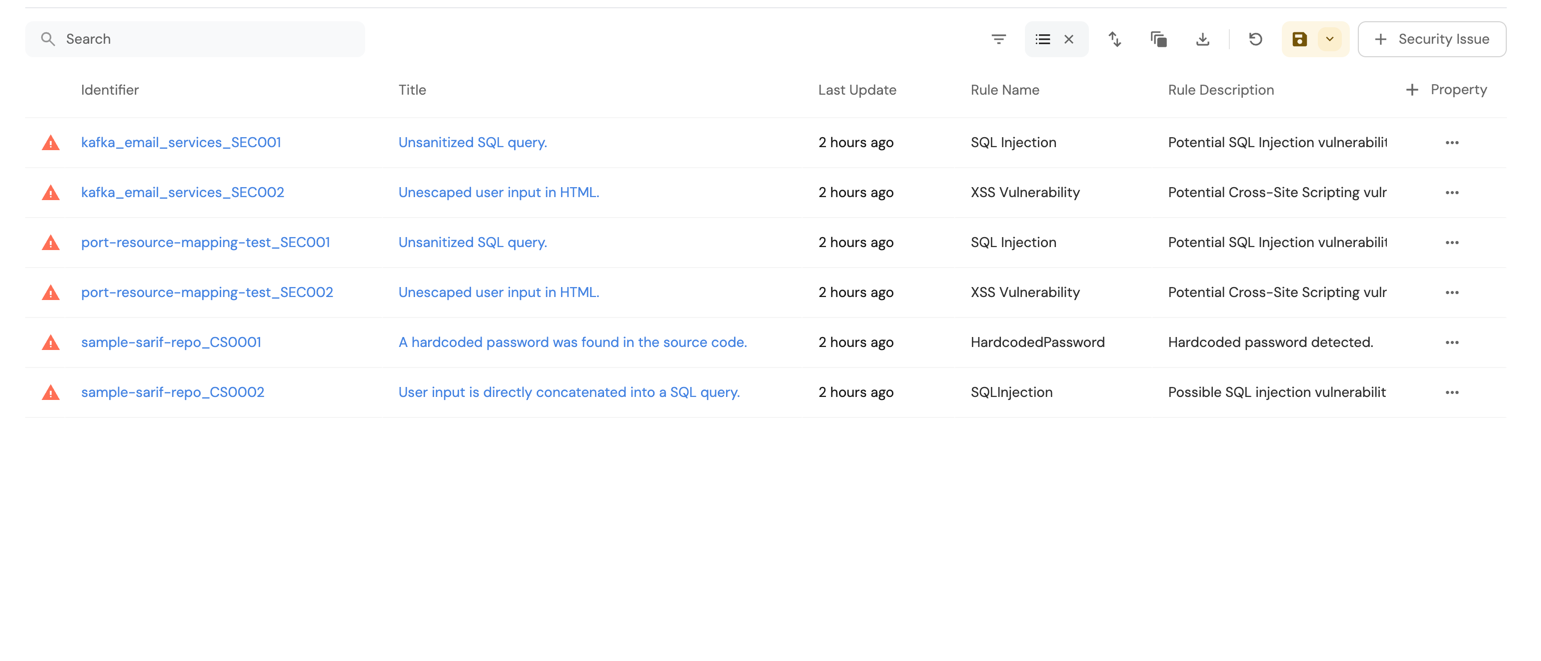Clear the active group-by with X
The image size is (1541, 661).
point(1069,39)
